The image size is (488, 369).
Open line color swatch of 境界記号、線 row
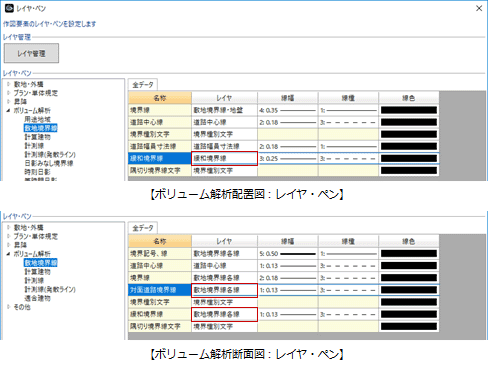(409, 254)
